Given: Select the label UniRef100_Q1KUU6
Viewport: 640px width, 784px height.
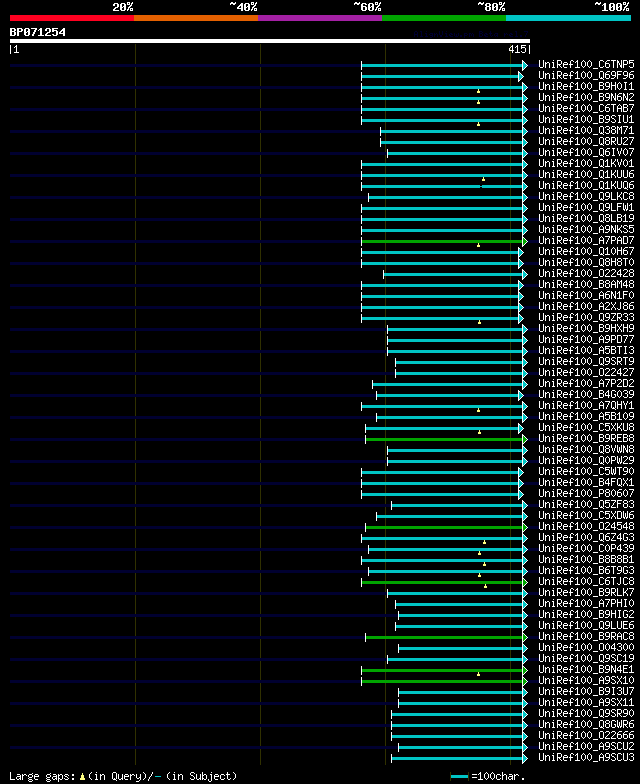Looking at the screenshot, I should pos(586,174).
